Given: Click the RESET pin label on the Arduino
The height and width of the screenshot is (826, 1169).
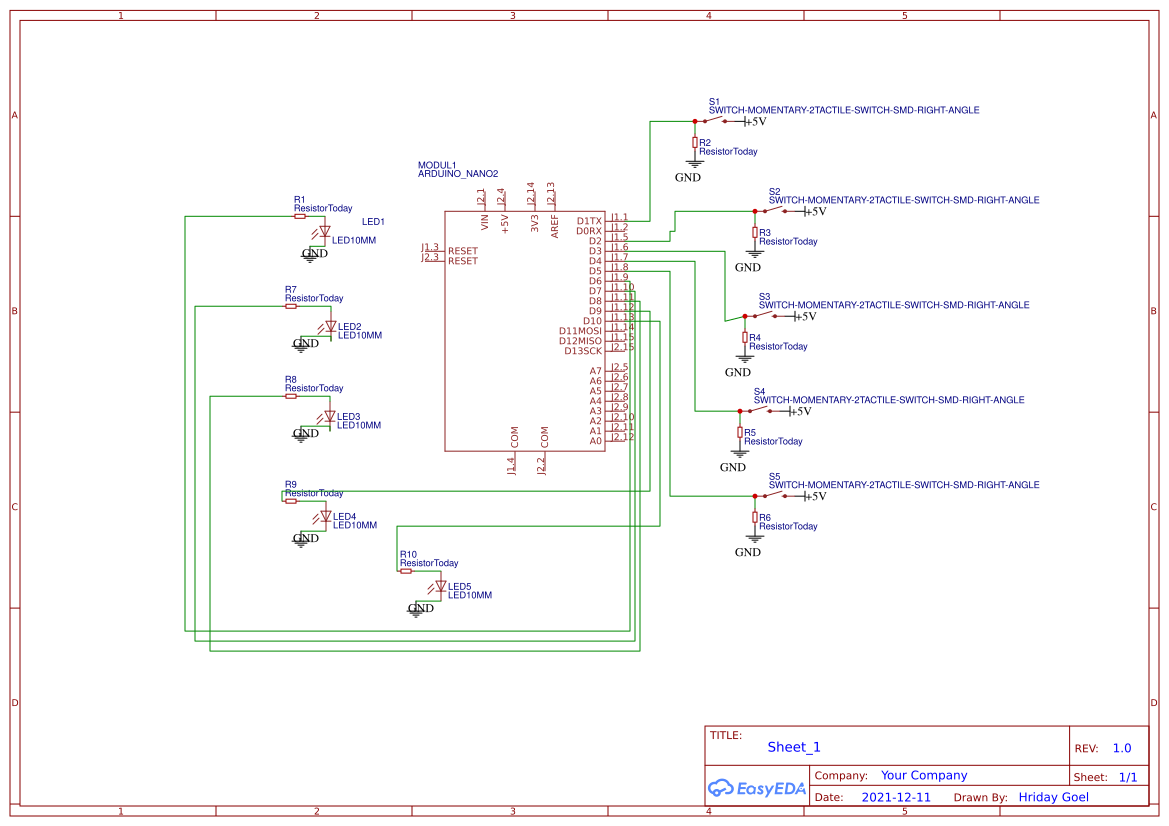Looking at the screenshot, I should [463, 249].
